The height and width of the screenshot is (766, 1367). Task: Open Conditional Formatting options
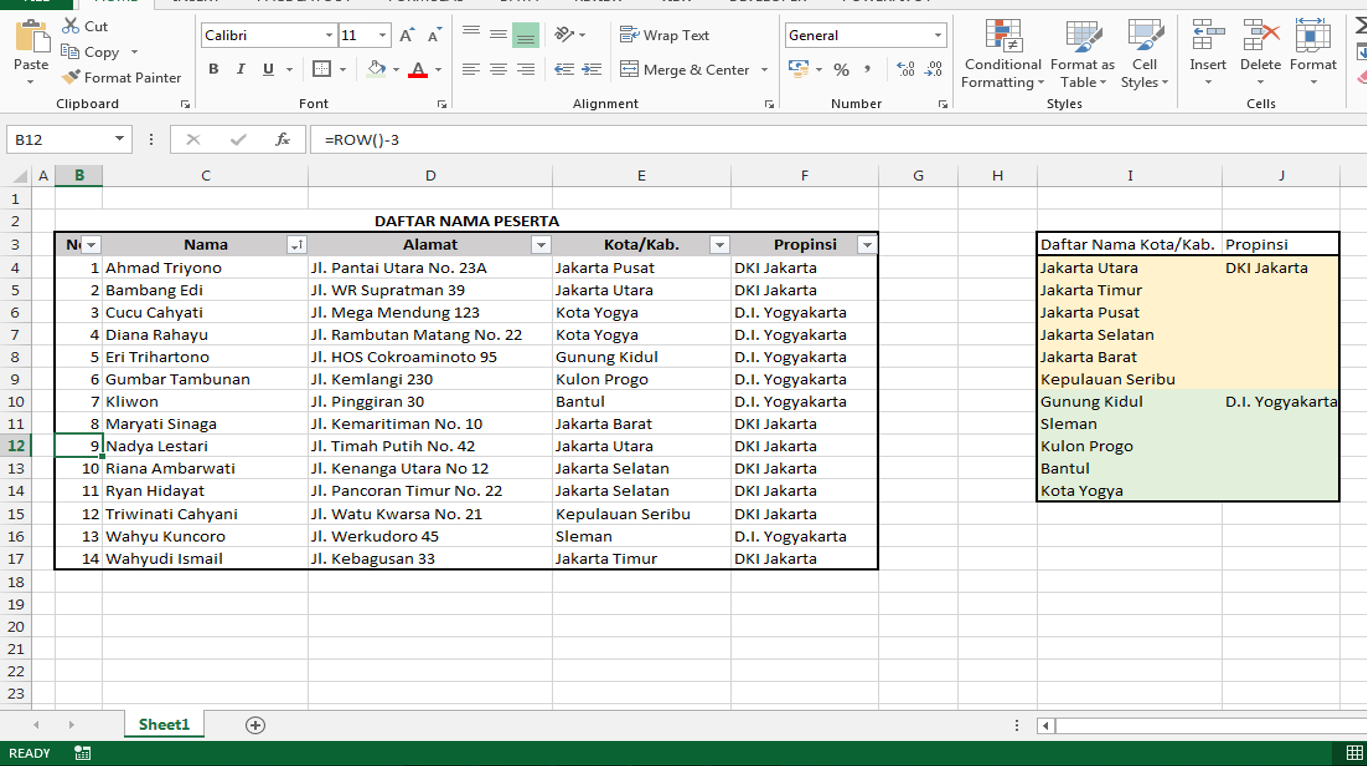[x=1001, y=55]
